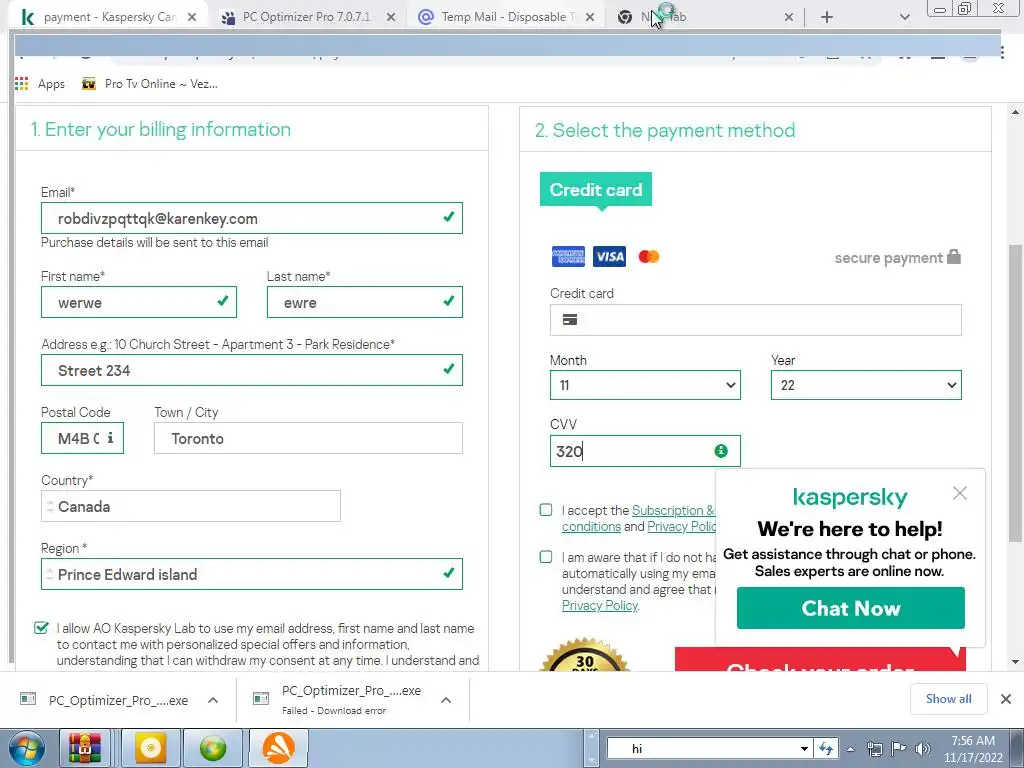This screenshot has height=768, width=1024.
Task: Click the failed PC_Optimizer_Pro download item
Action: tap(338, 699)
